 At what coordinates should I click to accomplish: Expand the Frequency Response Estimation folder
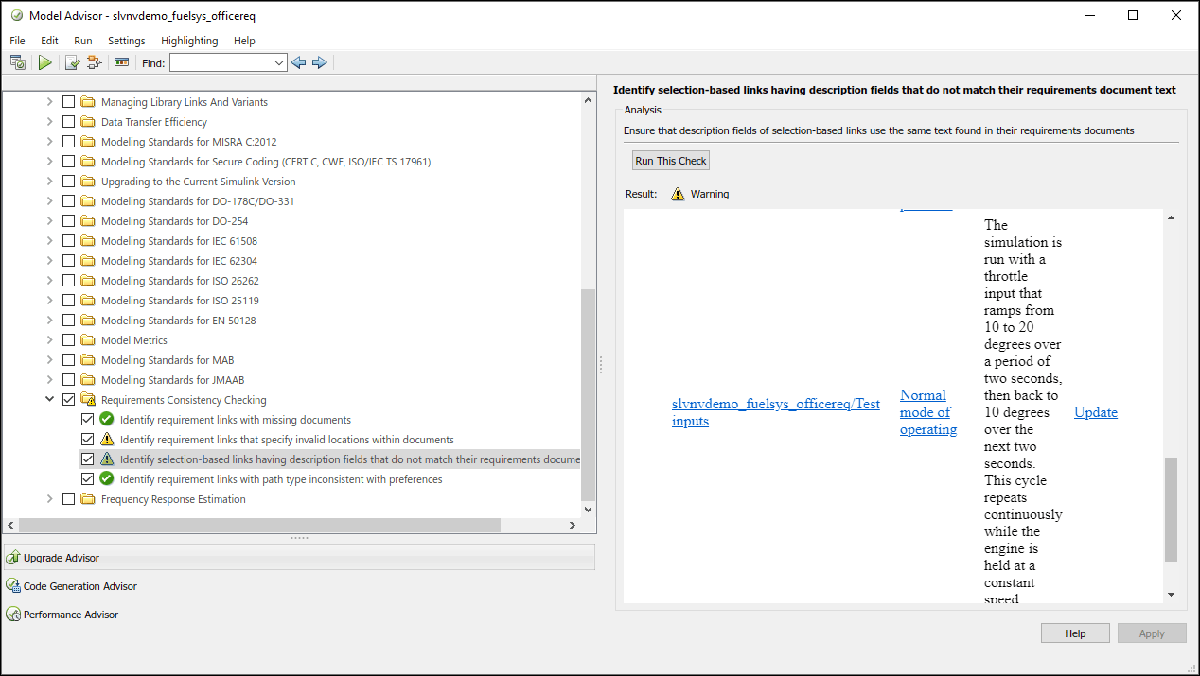click(x=49, y=498)
